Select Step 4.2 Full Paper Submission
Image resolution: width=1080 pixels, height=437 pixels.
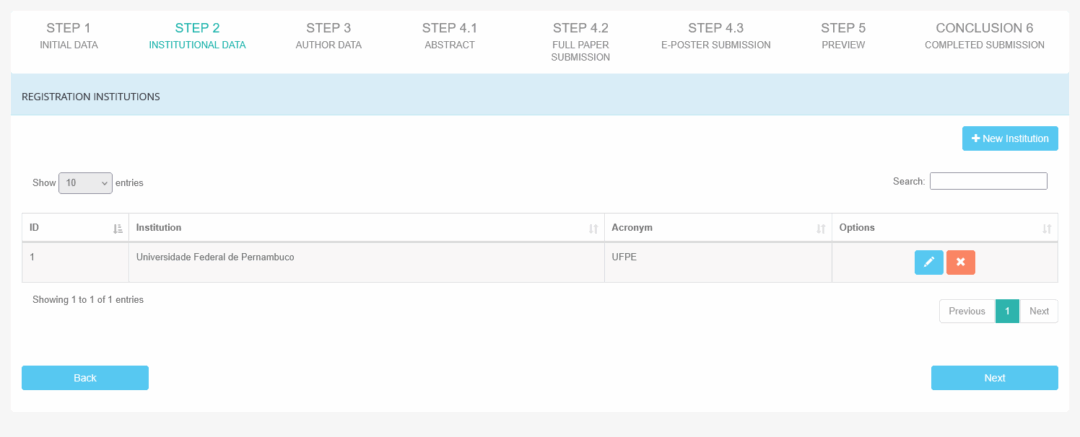click(580, 42)
